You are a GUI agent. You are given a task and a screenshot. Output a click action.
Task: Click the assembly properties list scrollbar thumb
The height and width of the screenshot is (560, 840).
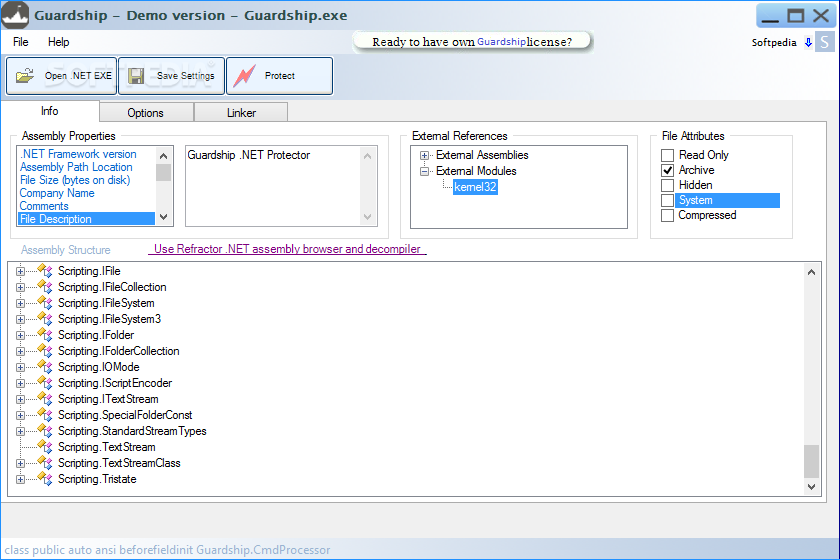(163, 173)
